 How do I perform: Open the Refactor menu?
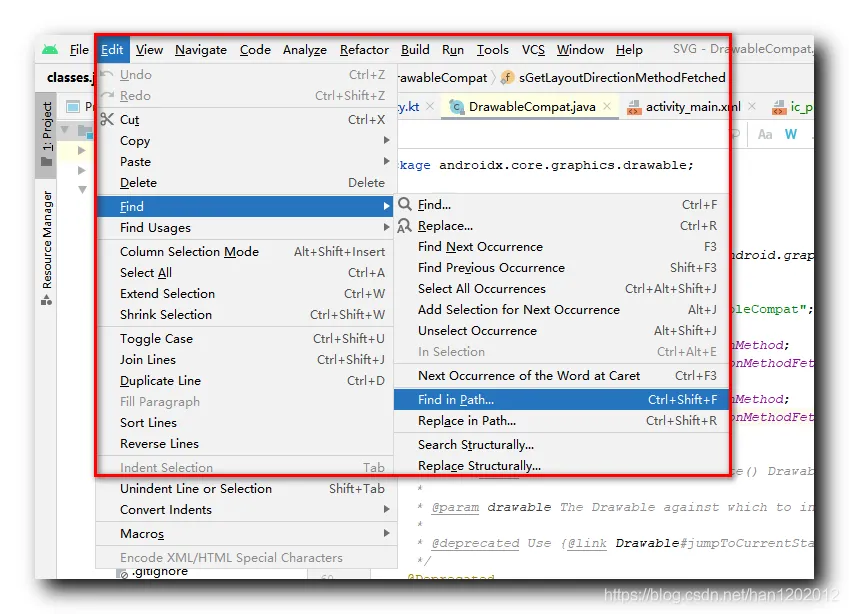coord(364,50)
